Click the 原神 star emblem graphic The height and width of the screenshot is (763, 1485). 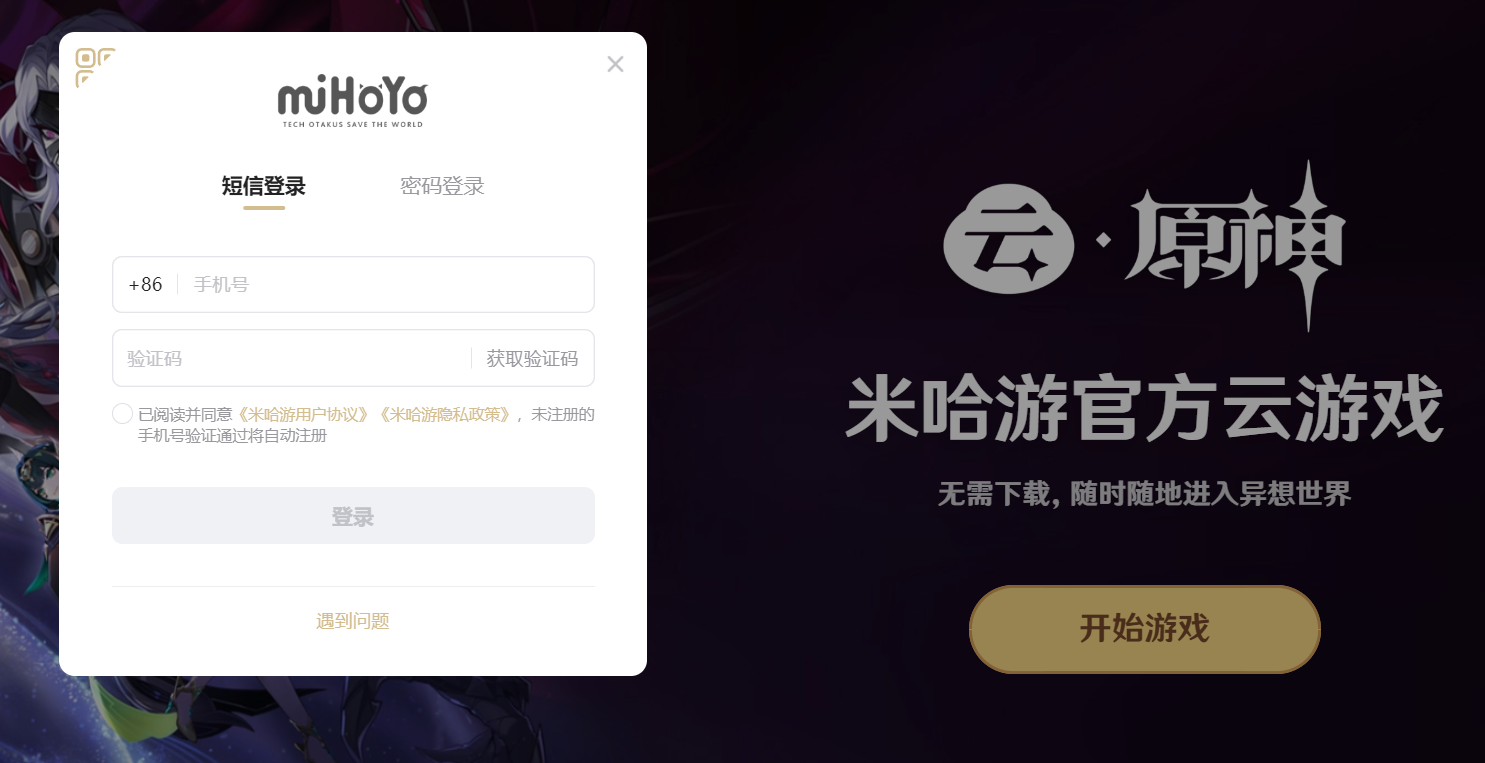[x=1309, y=245]
